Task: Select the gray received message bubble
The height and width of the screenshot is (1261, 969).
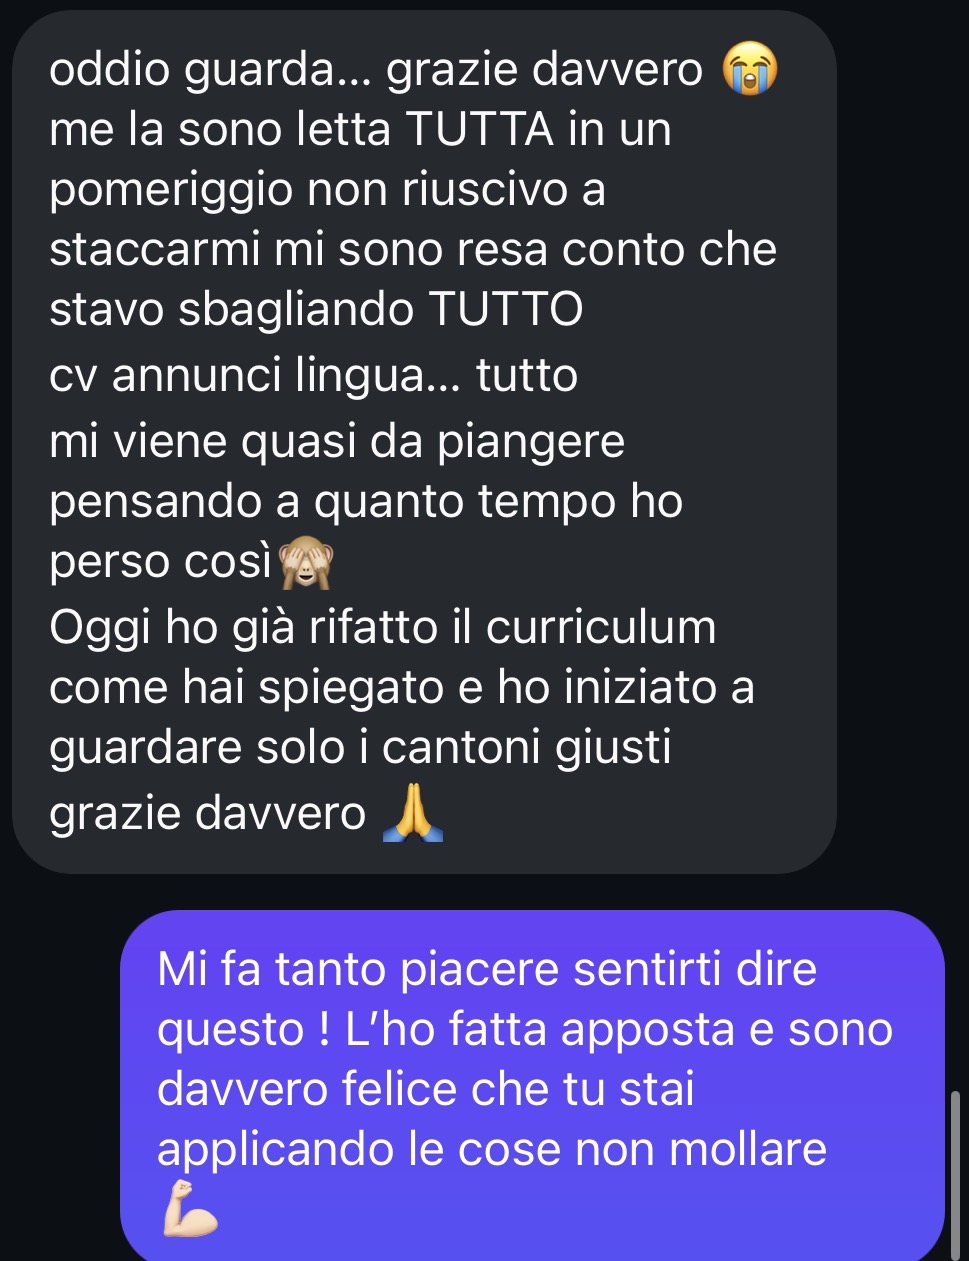Action: coord(424,441)
